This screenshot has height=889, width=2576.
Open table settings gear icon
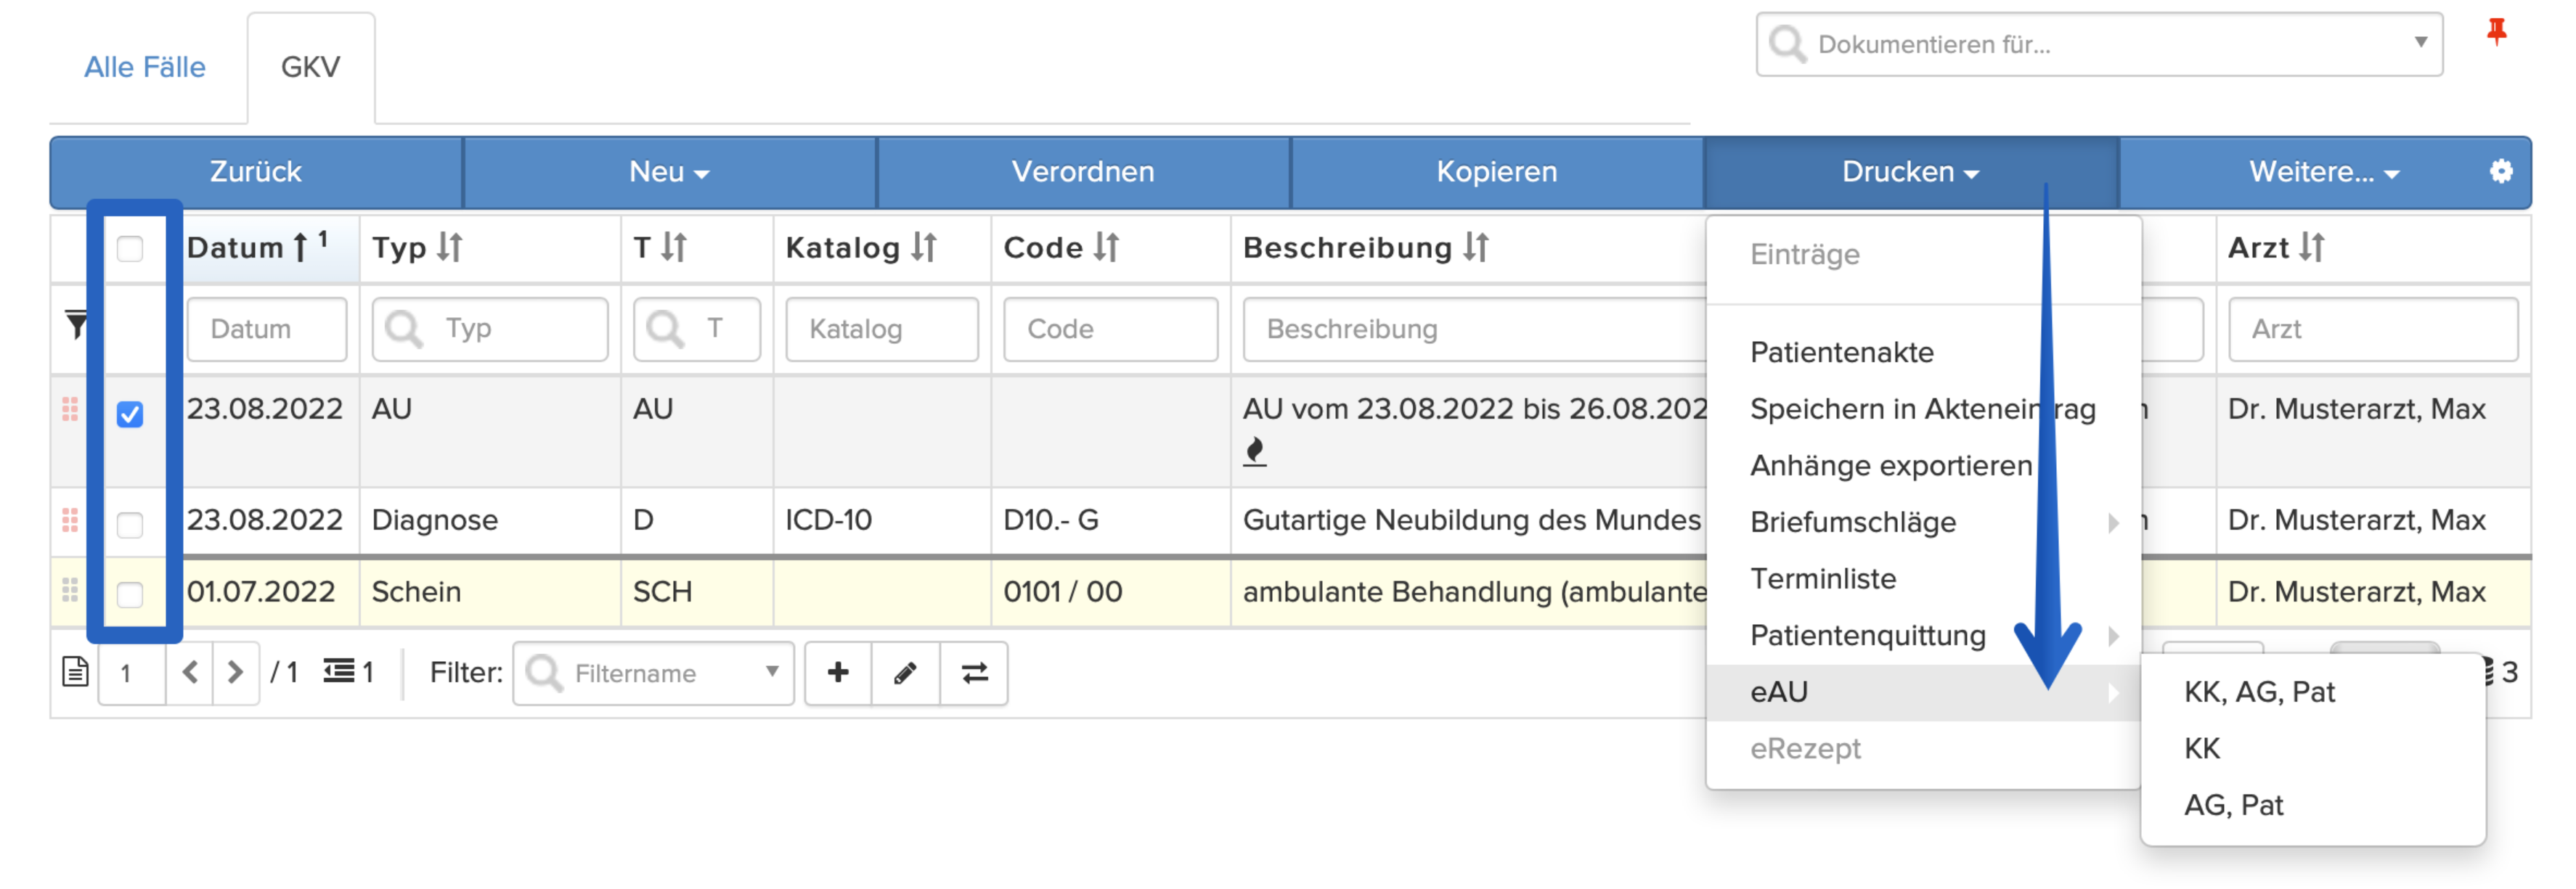coord(2501,171)
